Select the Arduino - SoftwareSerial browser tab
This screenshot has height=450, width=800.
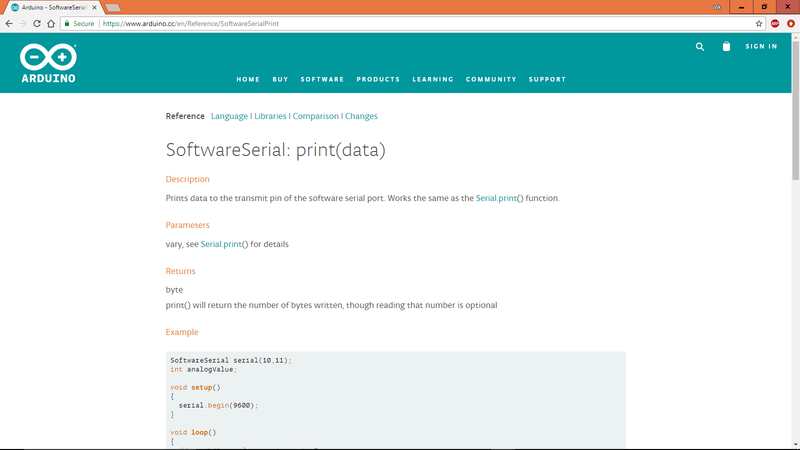click(x=54, y=8)
